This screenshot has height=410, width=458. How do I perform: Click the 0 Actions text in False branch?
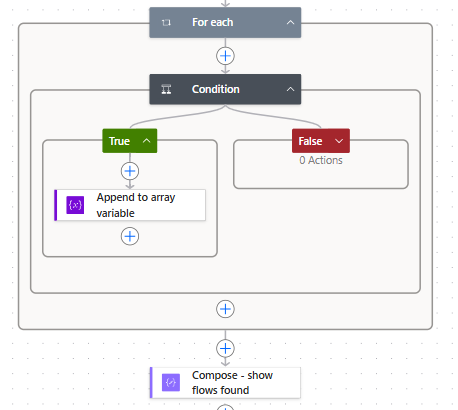tap(321, 160)
